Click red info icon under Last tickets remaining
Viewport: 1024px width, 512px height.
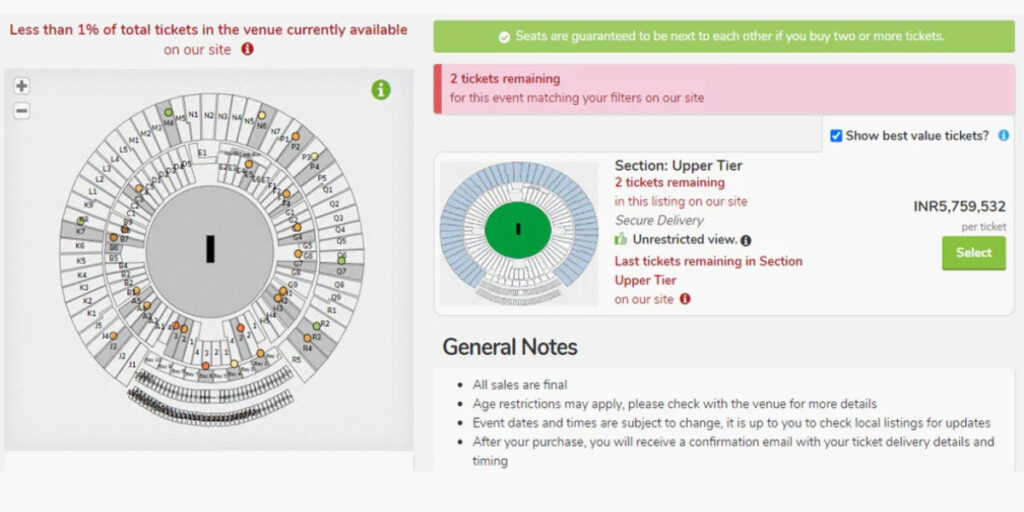pos(684,299)
